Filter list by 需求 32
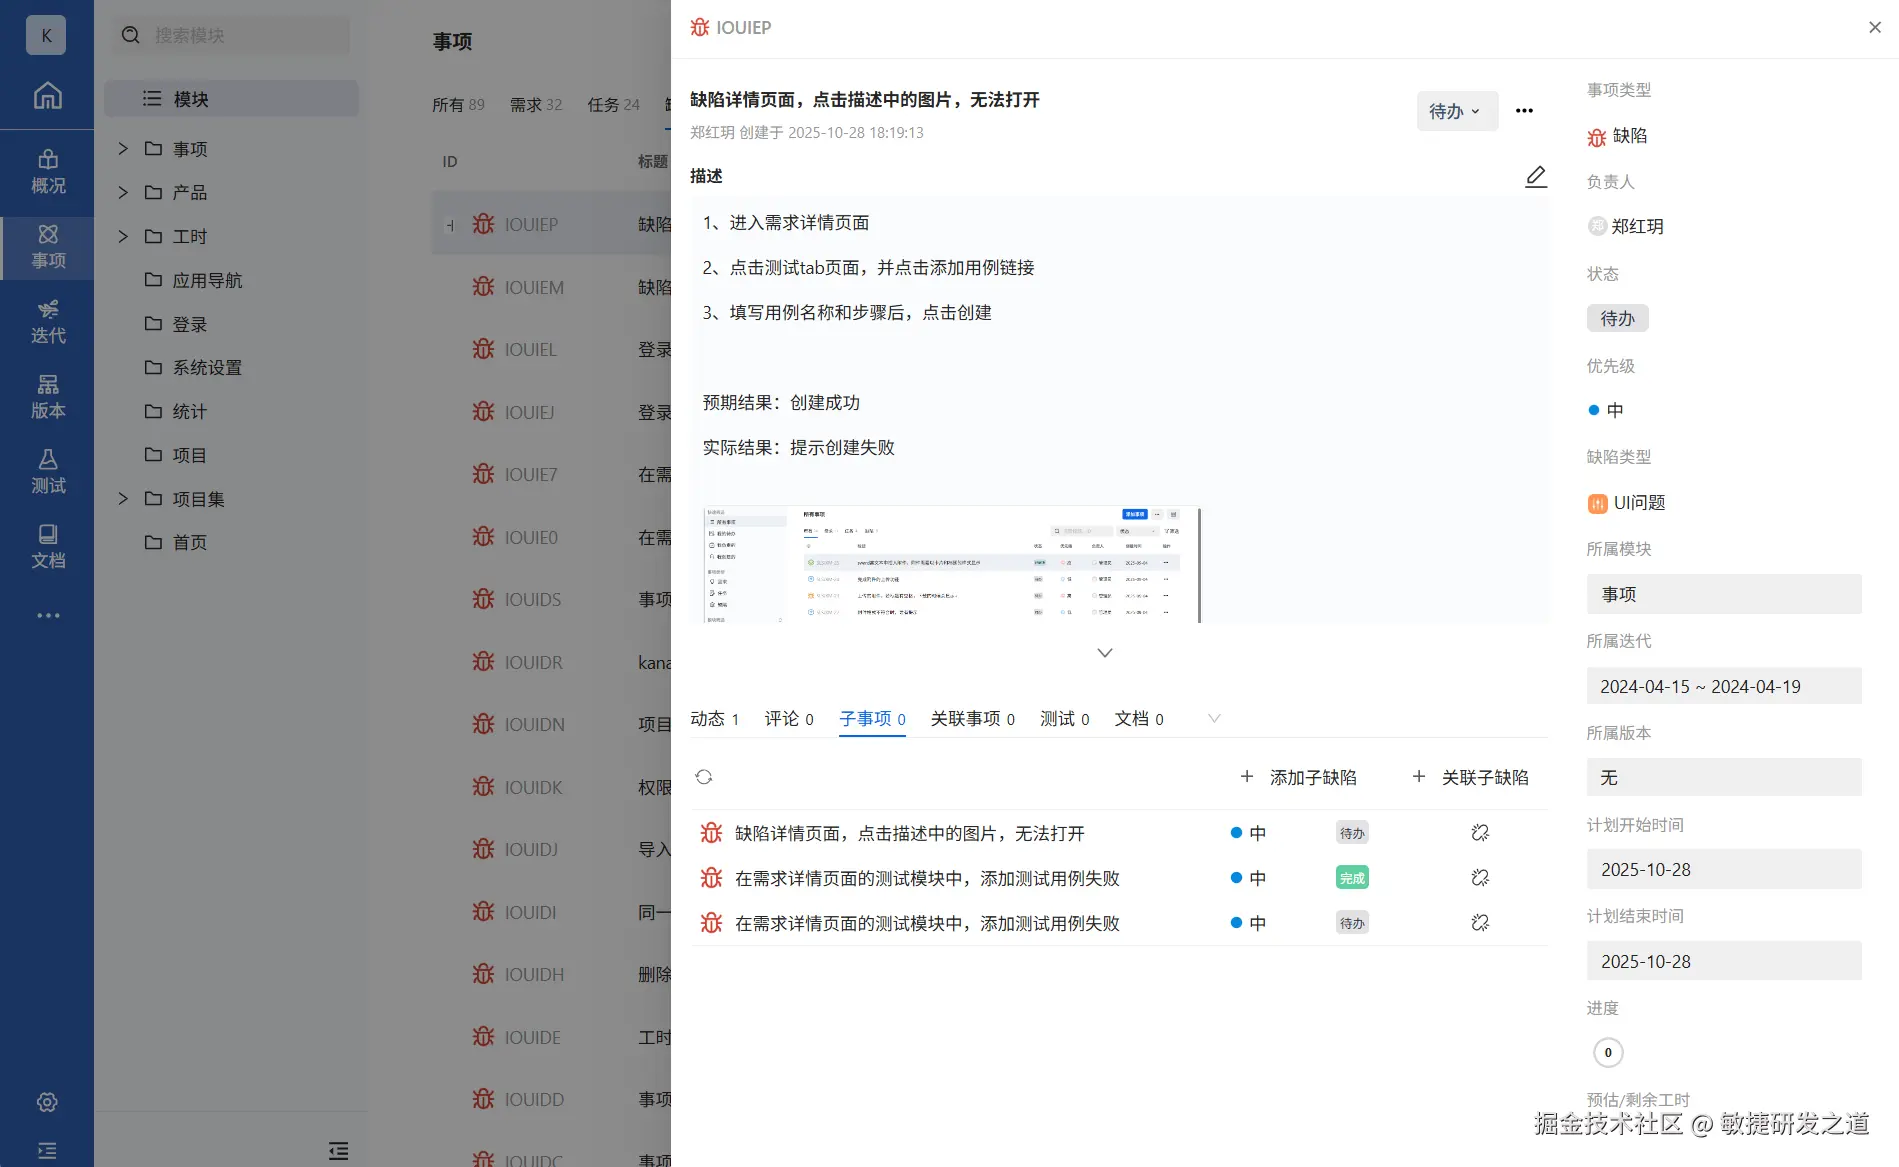 (x=536, y=105)
